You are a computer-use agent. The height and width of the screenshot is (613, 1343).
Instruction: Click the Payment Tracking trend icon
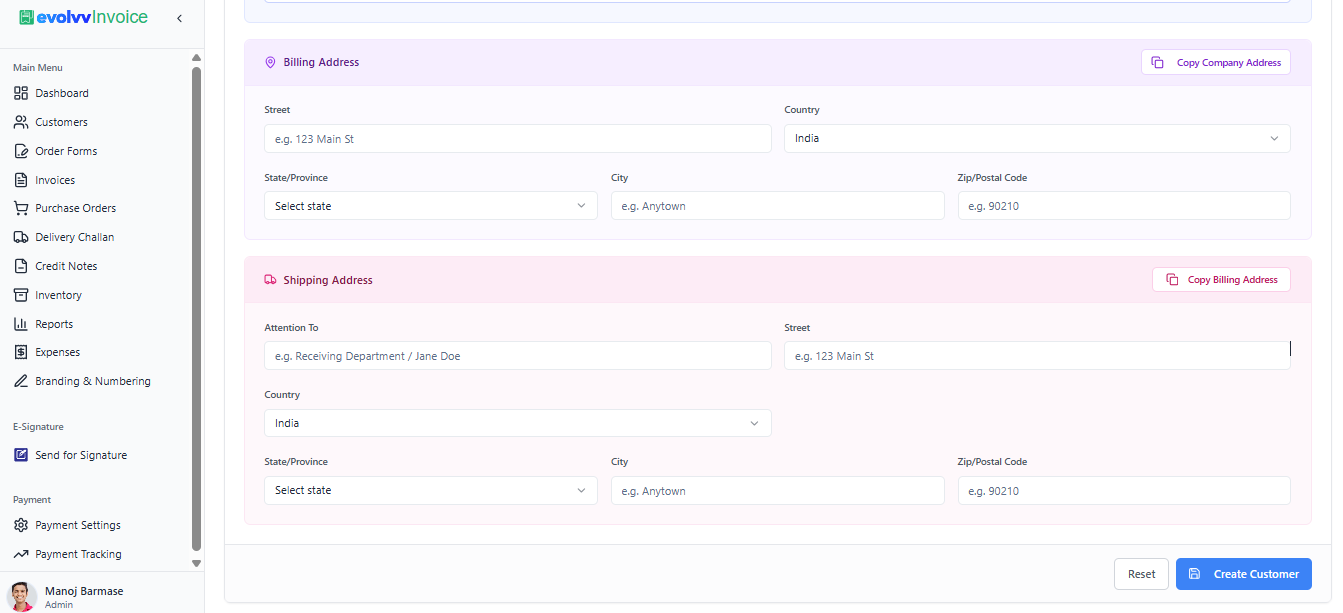pos(21,554)
